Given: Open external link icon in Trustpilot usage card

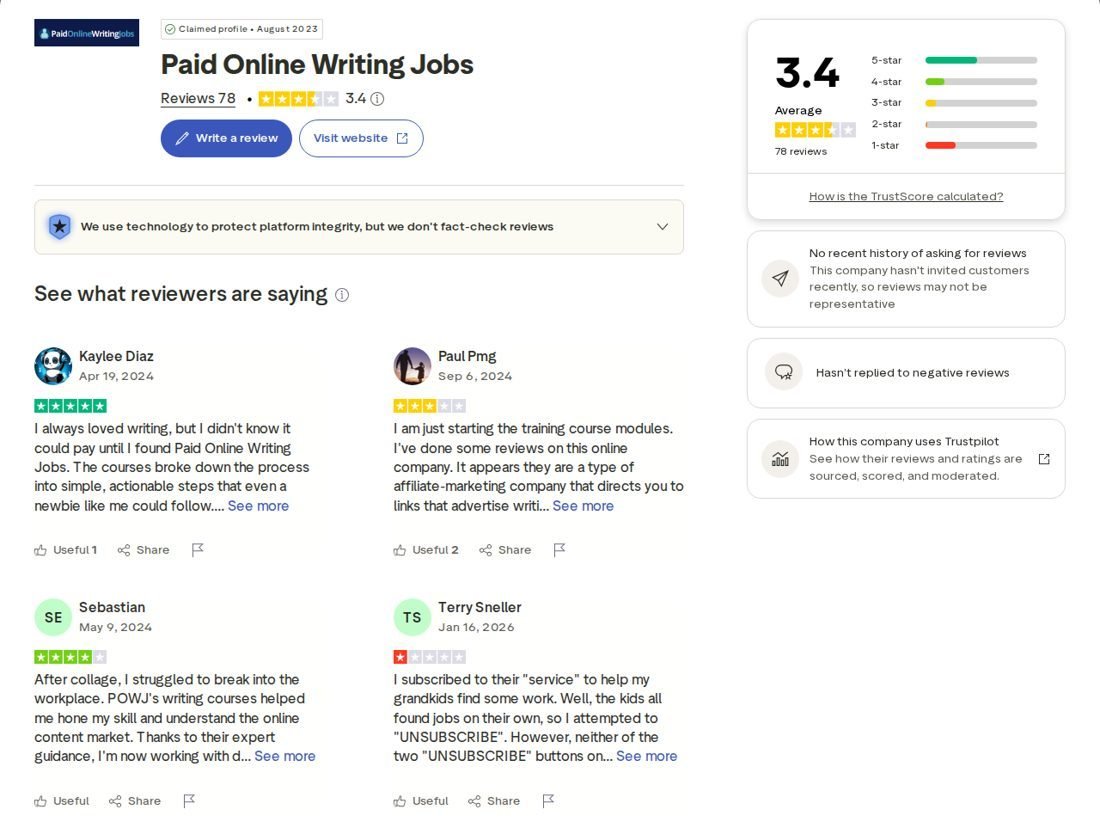Looking at the screenshot, I should click(1044, 459).
